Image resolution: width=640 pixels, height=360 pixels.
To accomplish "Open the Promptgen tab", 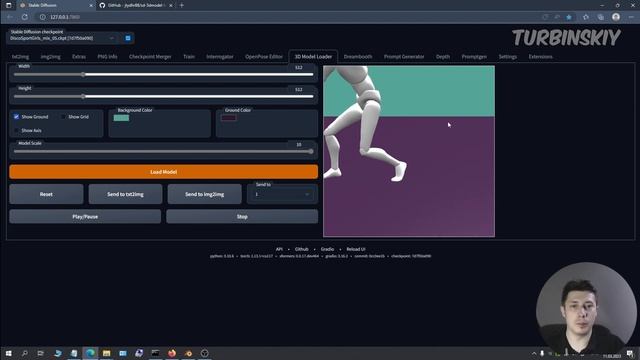I will tap(474, 57).
